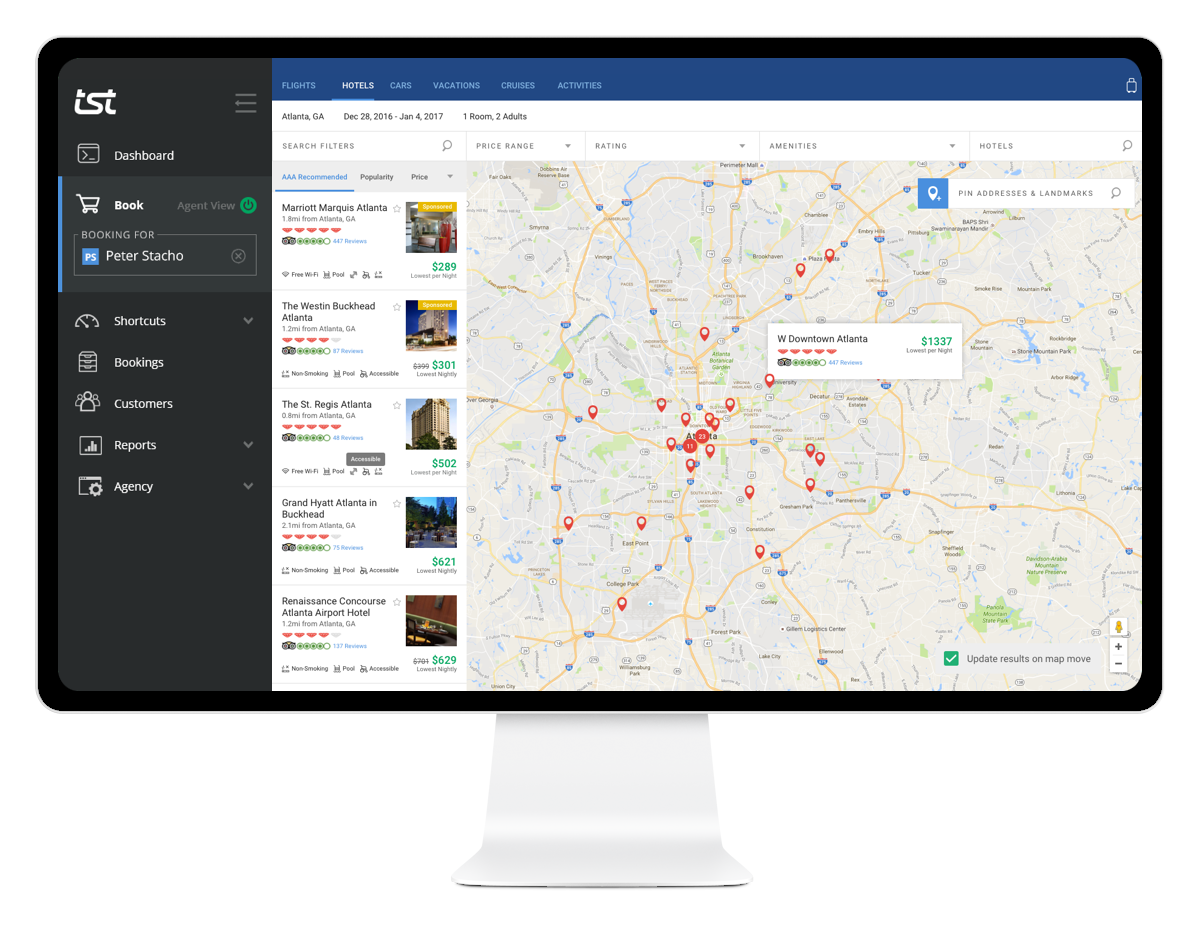1200x940 pixels.
Task: Toggle the Agent View power switch
Action: pyautogui.click(x=248, y=205)
